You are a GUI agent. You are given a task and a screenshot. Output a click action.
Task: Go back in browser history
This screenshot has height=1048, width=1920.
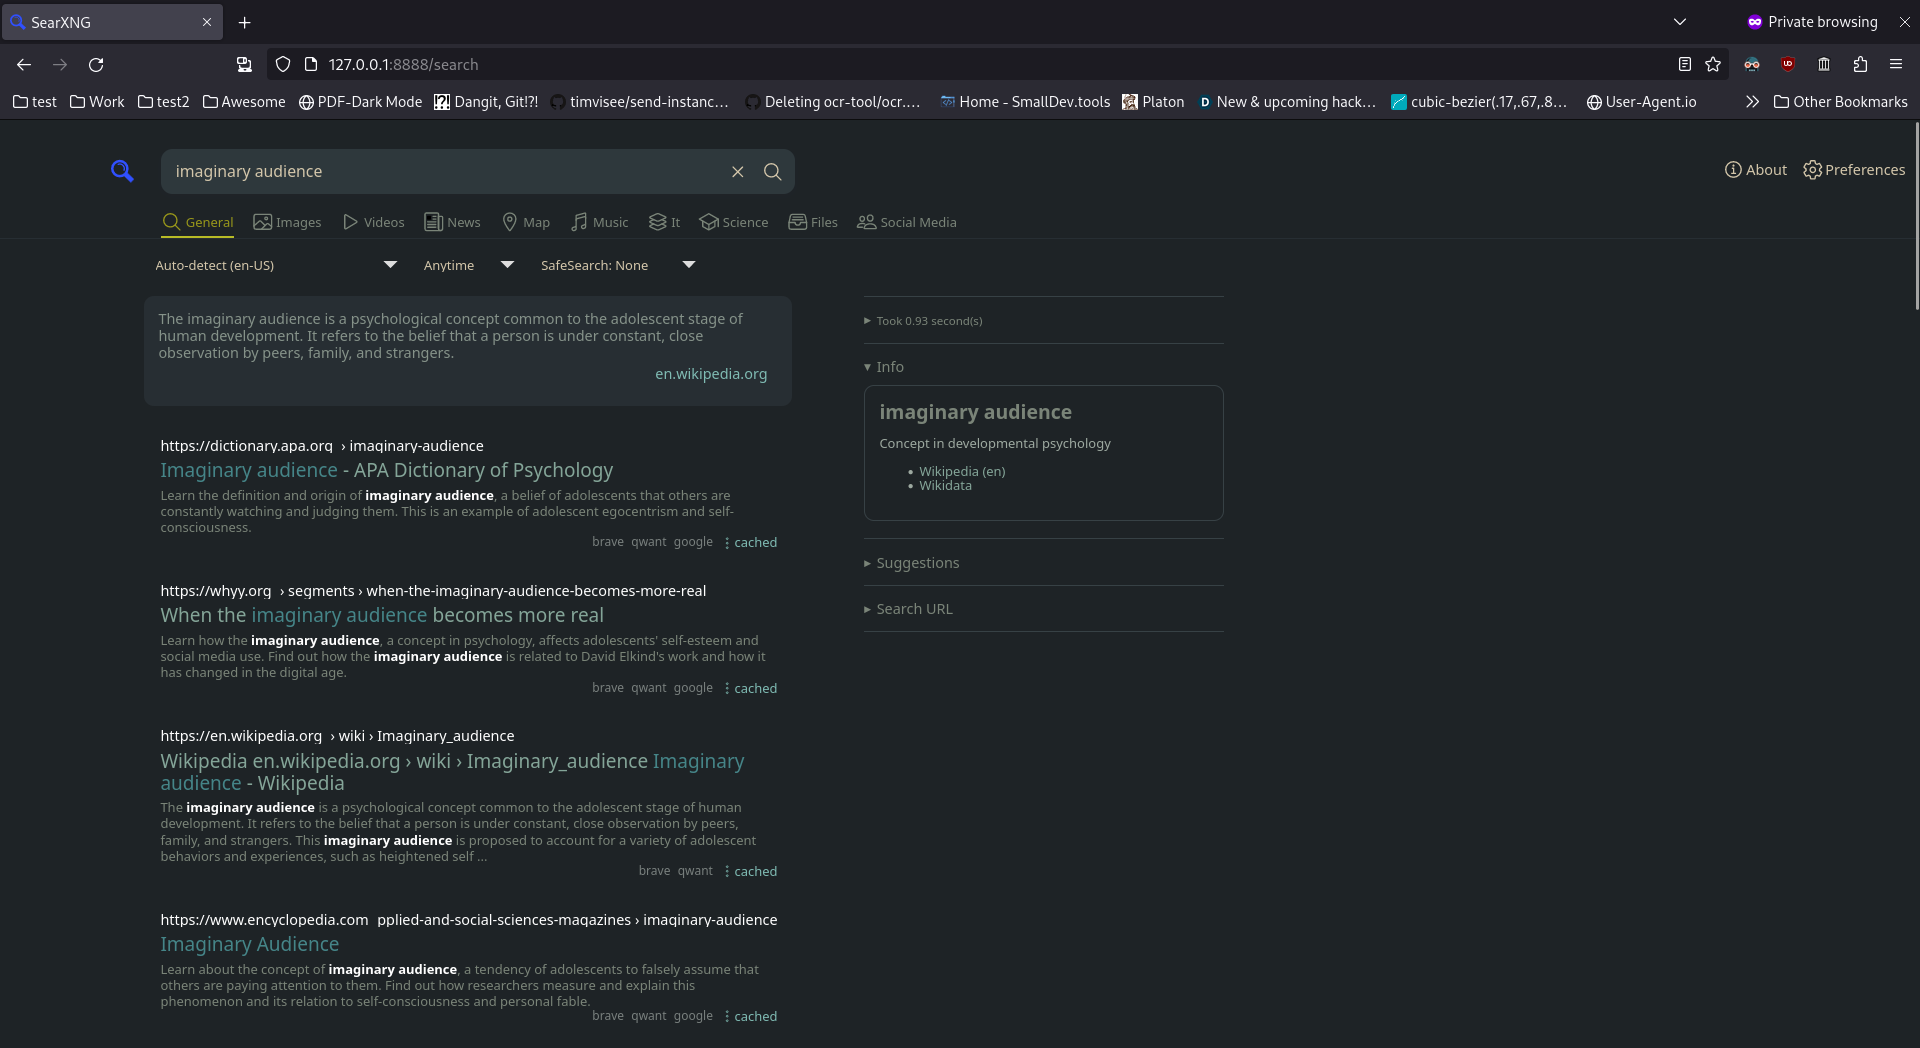24,64
